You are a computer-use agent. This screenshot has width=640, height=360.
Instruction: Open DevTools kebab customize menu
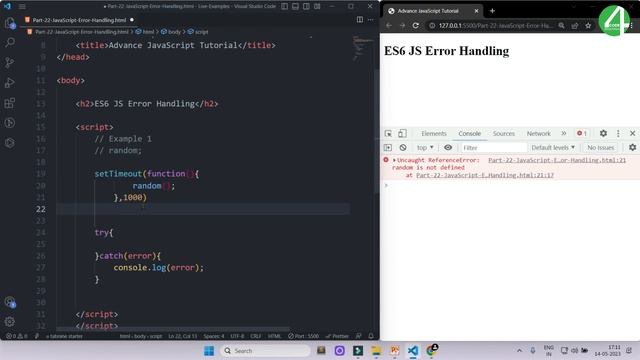(x=618, y=133)
